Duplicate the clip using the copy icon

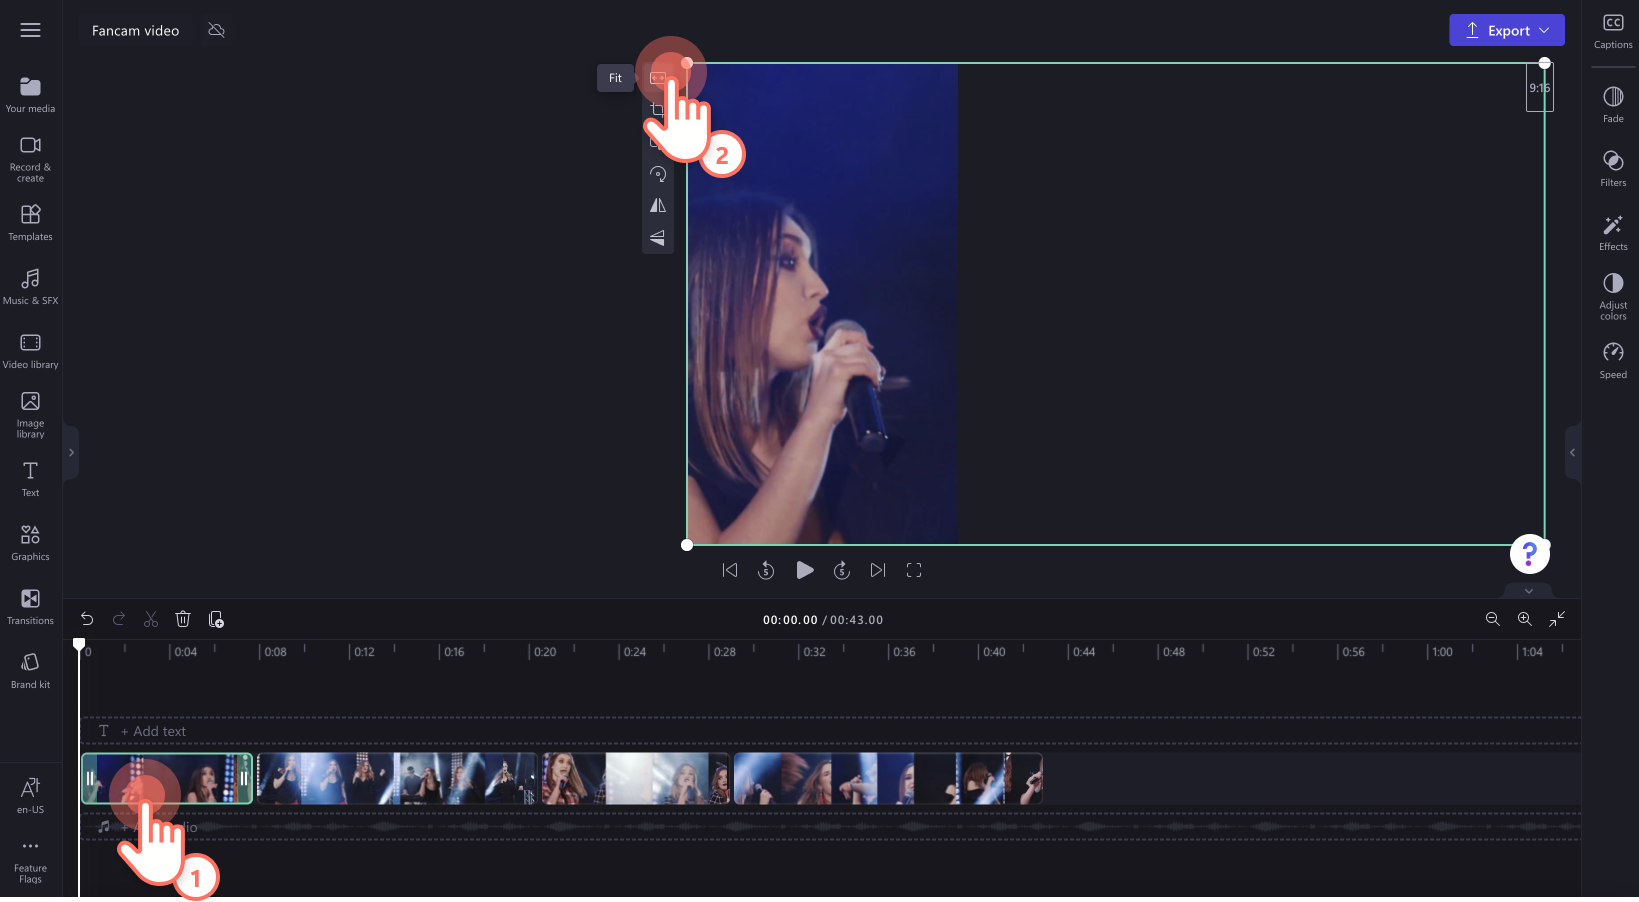[x=216, y=618]
